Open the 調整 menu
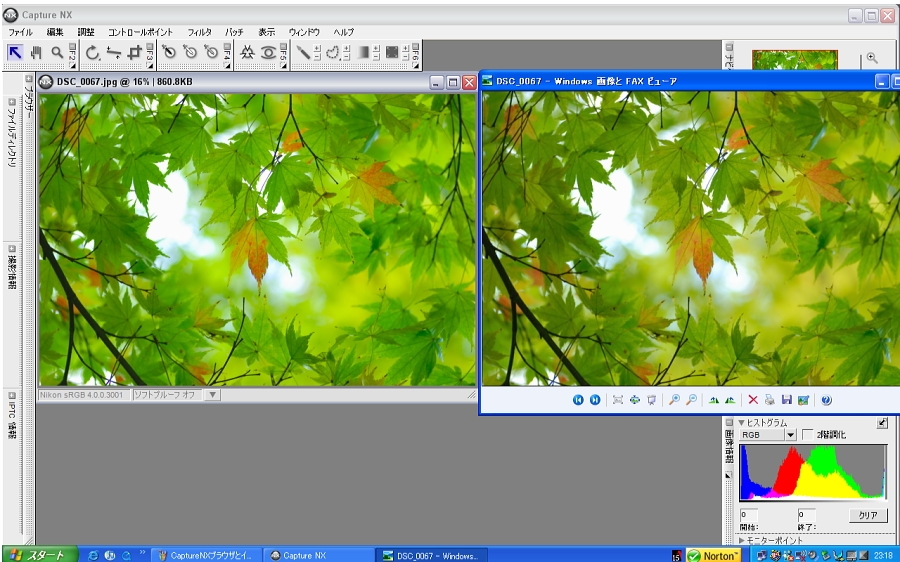This screenshot has height=562, width=900. coord(86,32)
